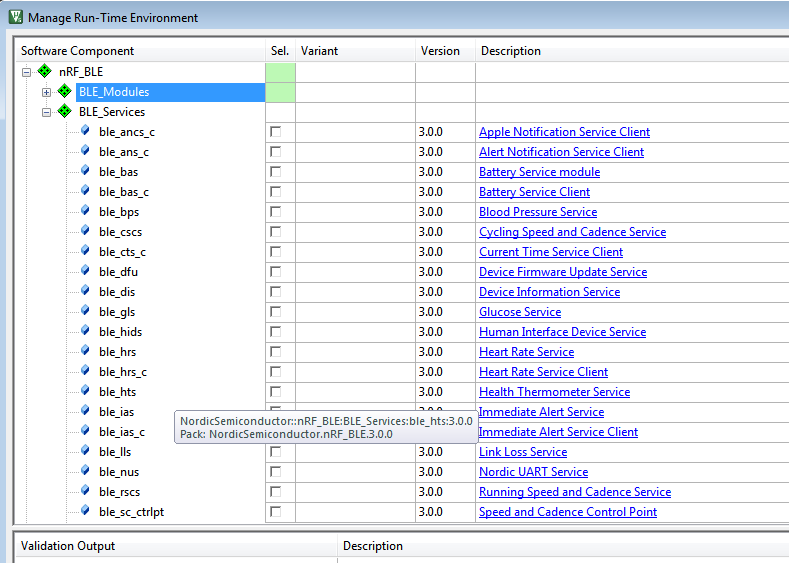Follow the Link Loss Service link
Viewport: 789px width, 563px height.
[523, 452]
